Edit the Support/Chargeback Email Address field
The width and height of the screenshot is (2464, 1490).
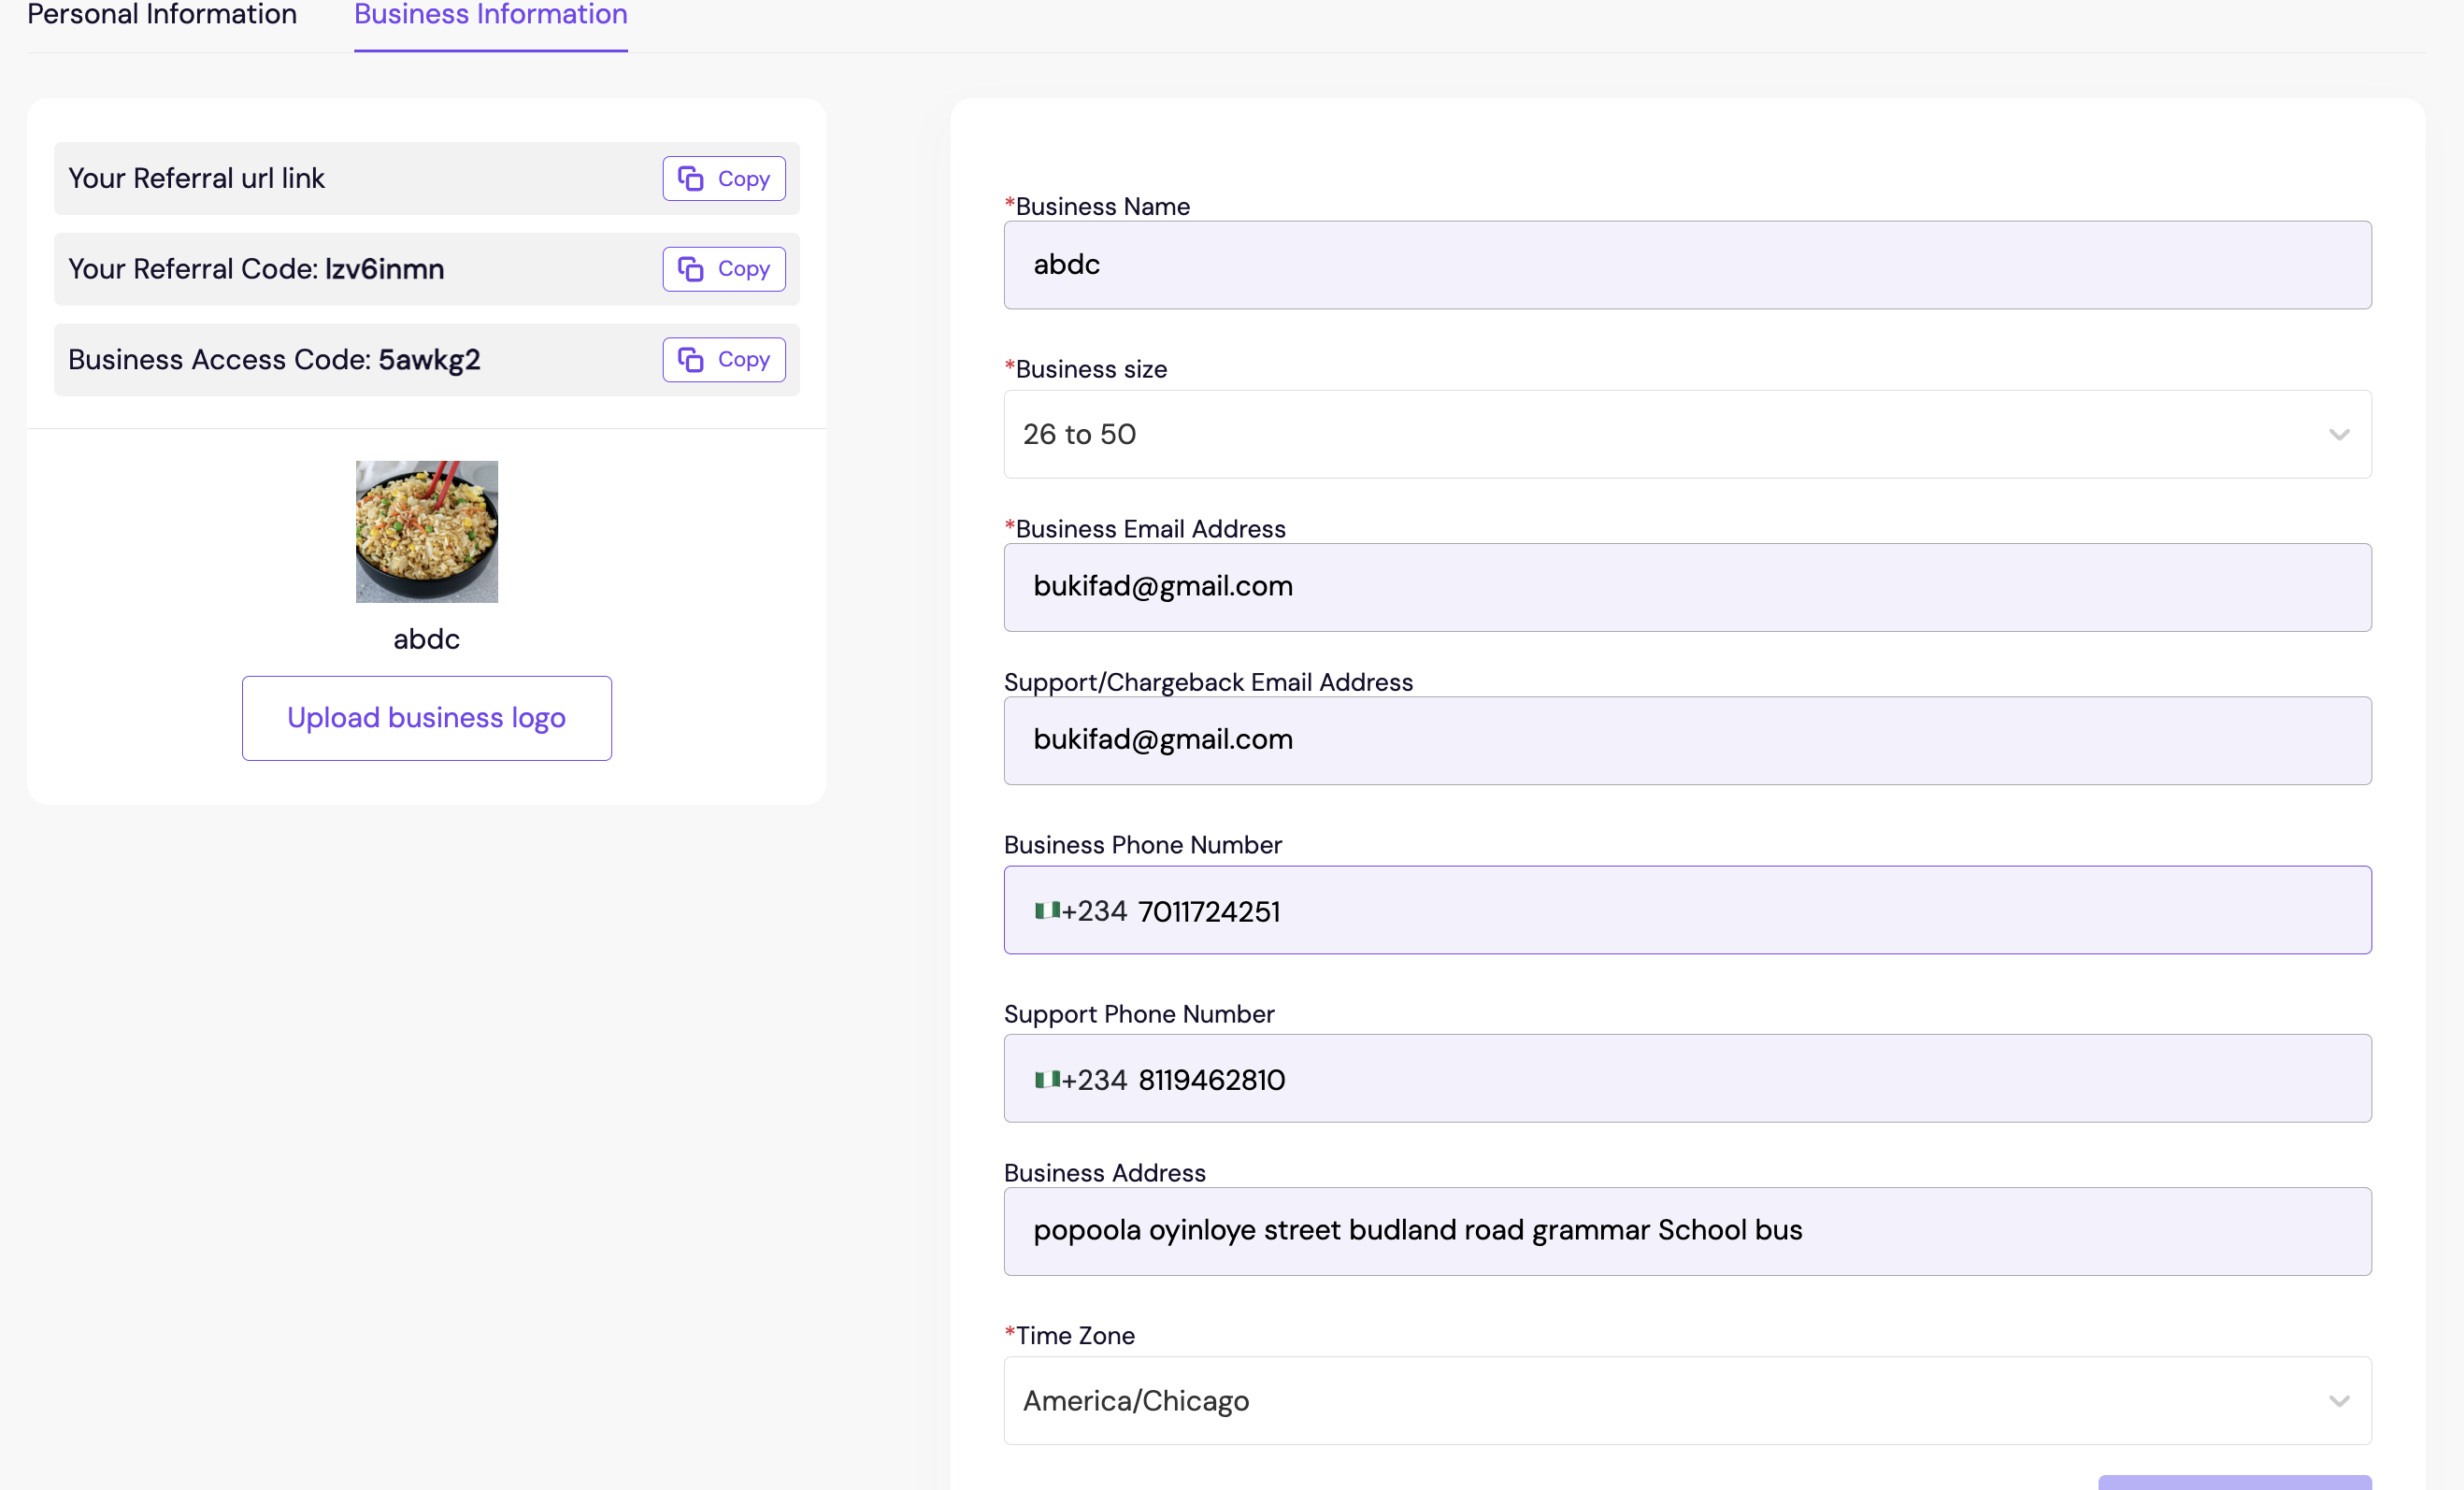tap(1686, 740)
